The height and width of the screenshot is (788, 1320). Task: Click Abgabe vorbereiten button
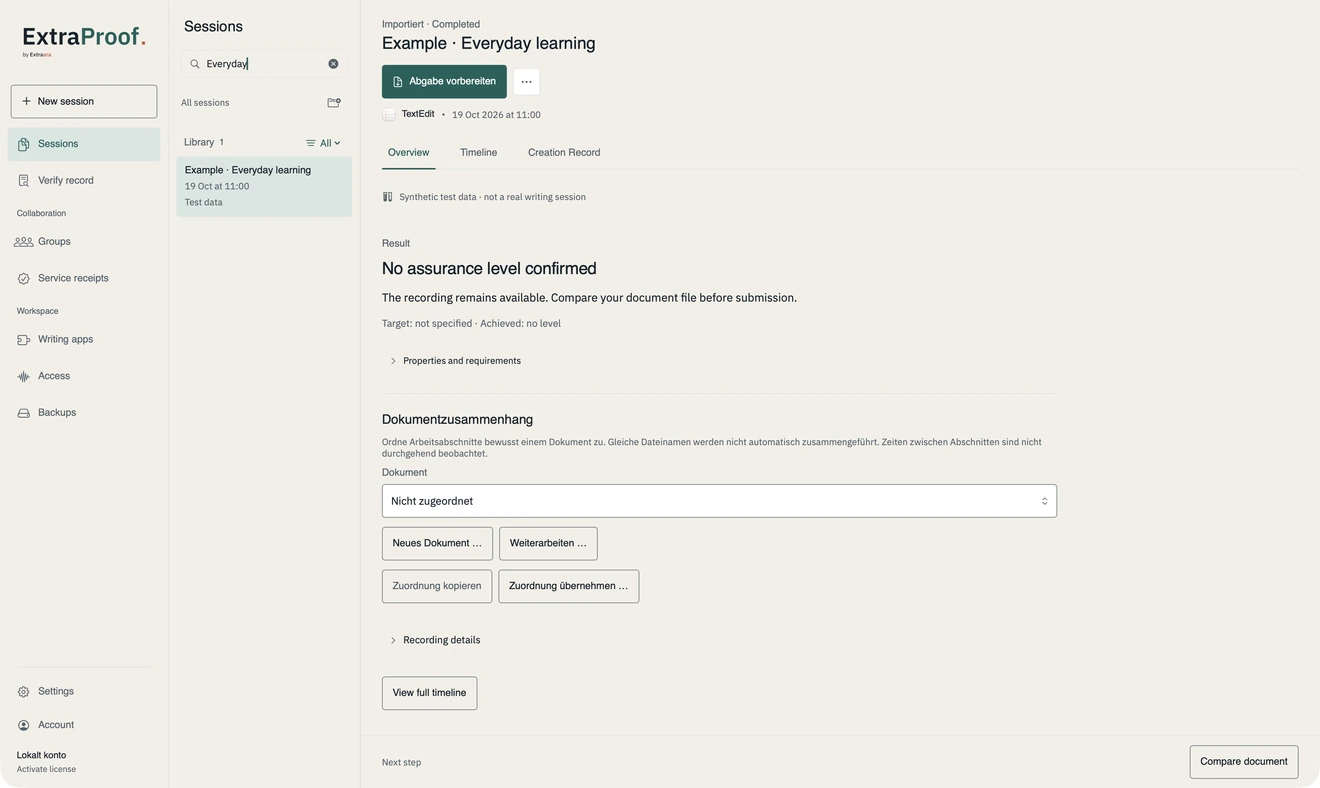coord(444,82)
